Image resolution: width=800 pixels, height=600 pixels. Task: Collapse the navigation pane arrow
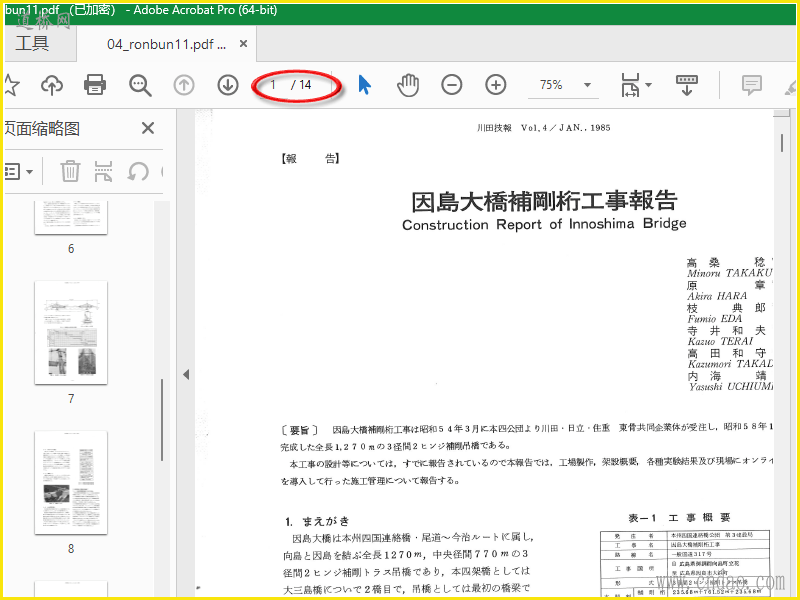[186, 374]
